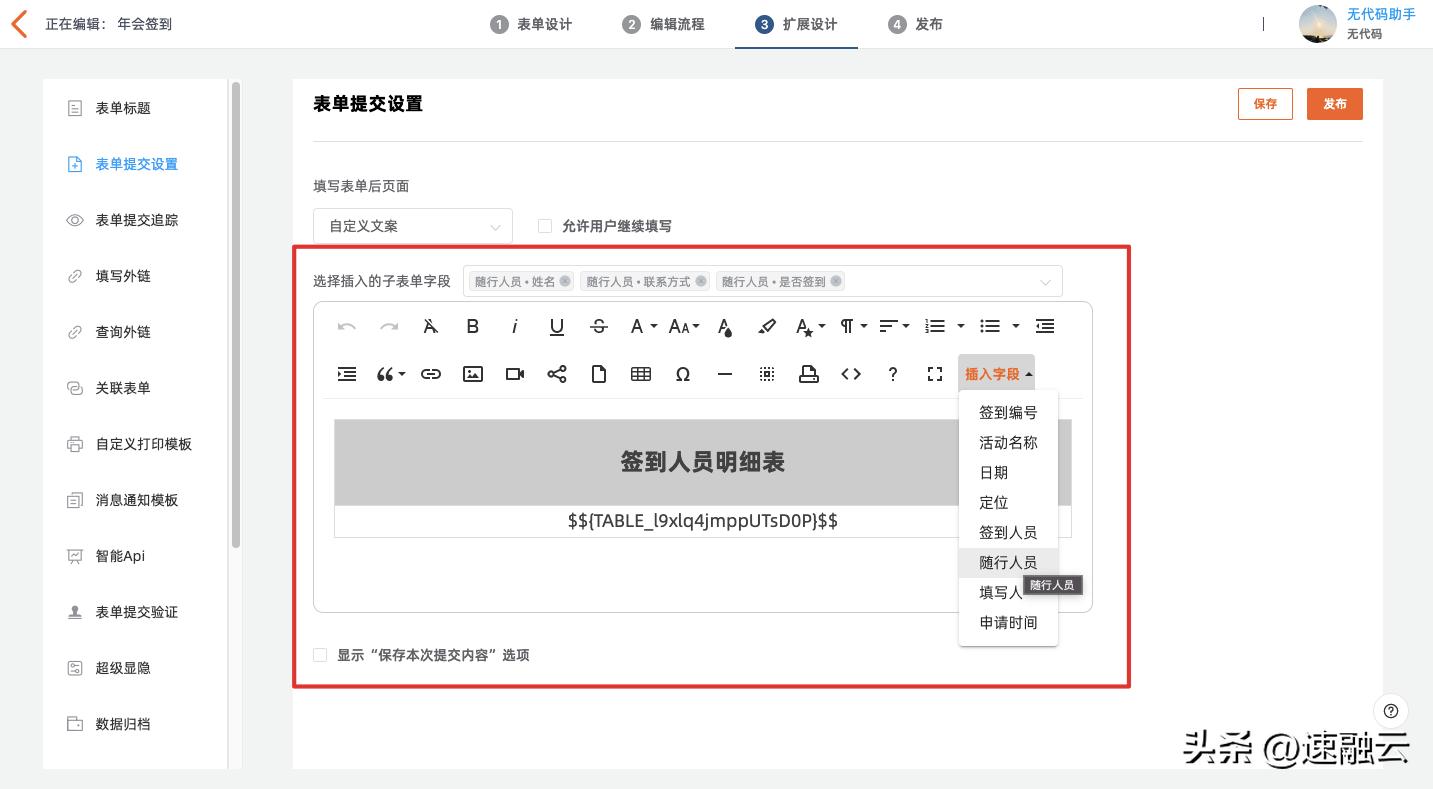Switch to the 发布 step tab
The width and height of the screenshot is (1433, 789).
coord(914,24)
